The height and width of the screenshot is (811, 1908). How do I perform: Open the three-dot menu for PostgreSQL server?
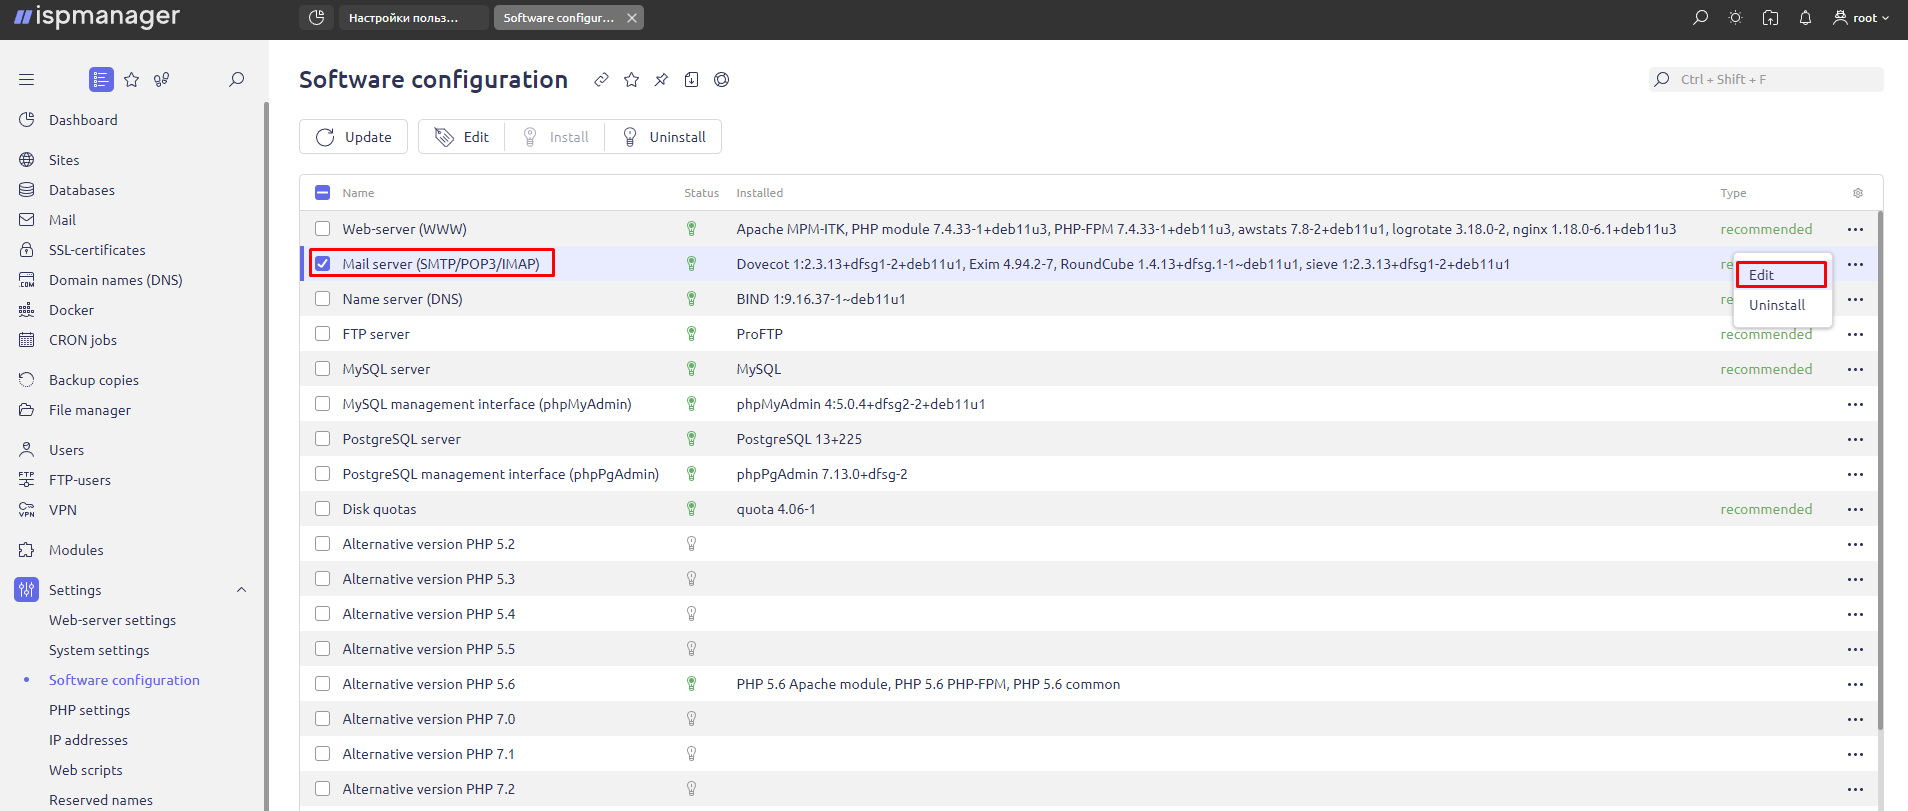[1856, 439]
